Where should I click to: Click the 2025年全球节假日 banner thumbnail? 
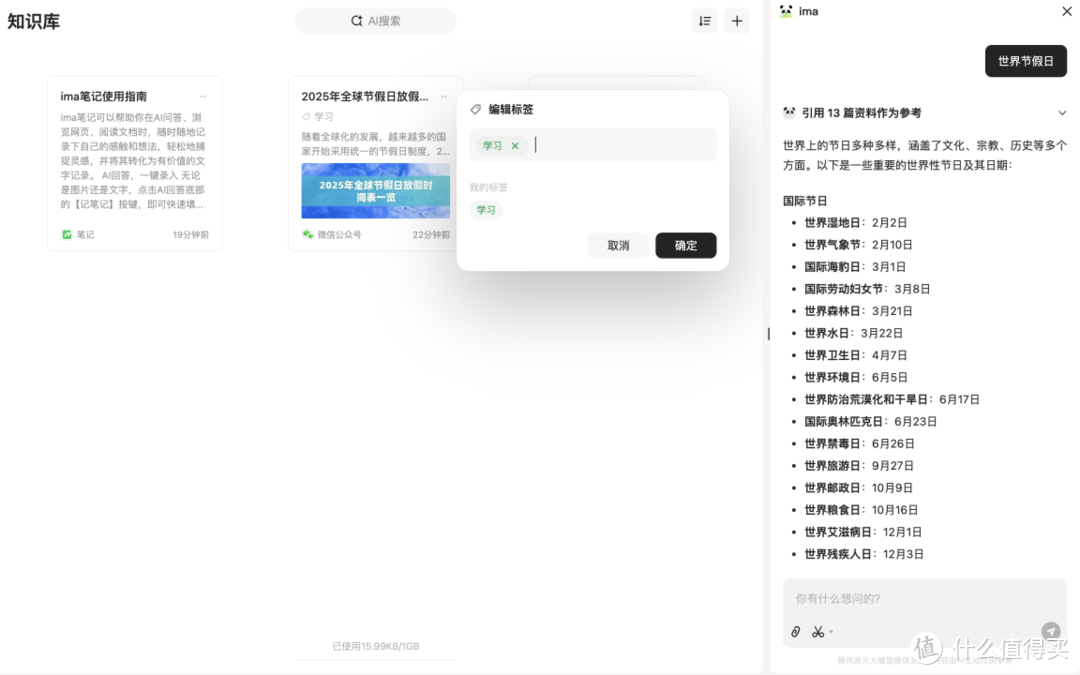375,191
